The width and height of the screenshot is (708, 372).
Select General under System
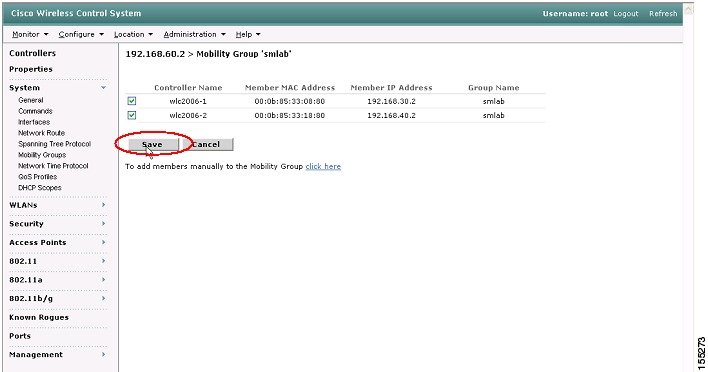(31, 100)
